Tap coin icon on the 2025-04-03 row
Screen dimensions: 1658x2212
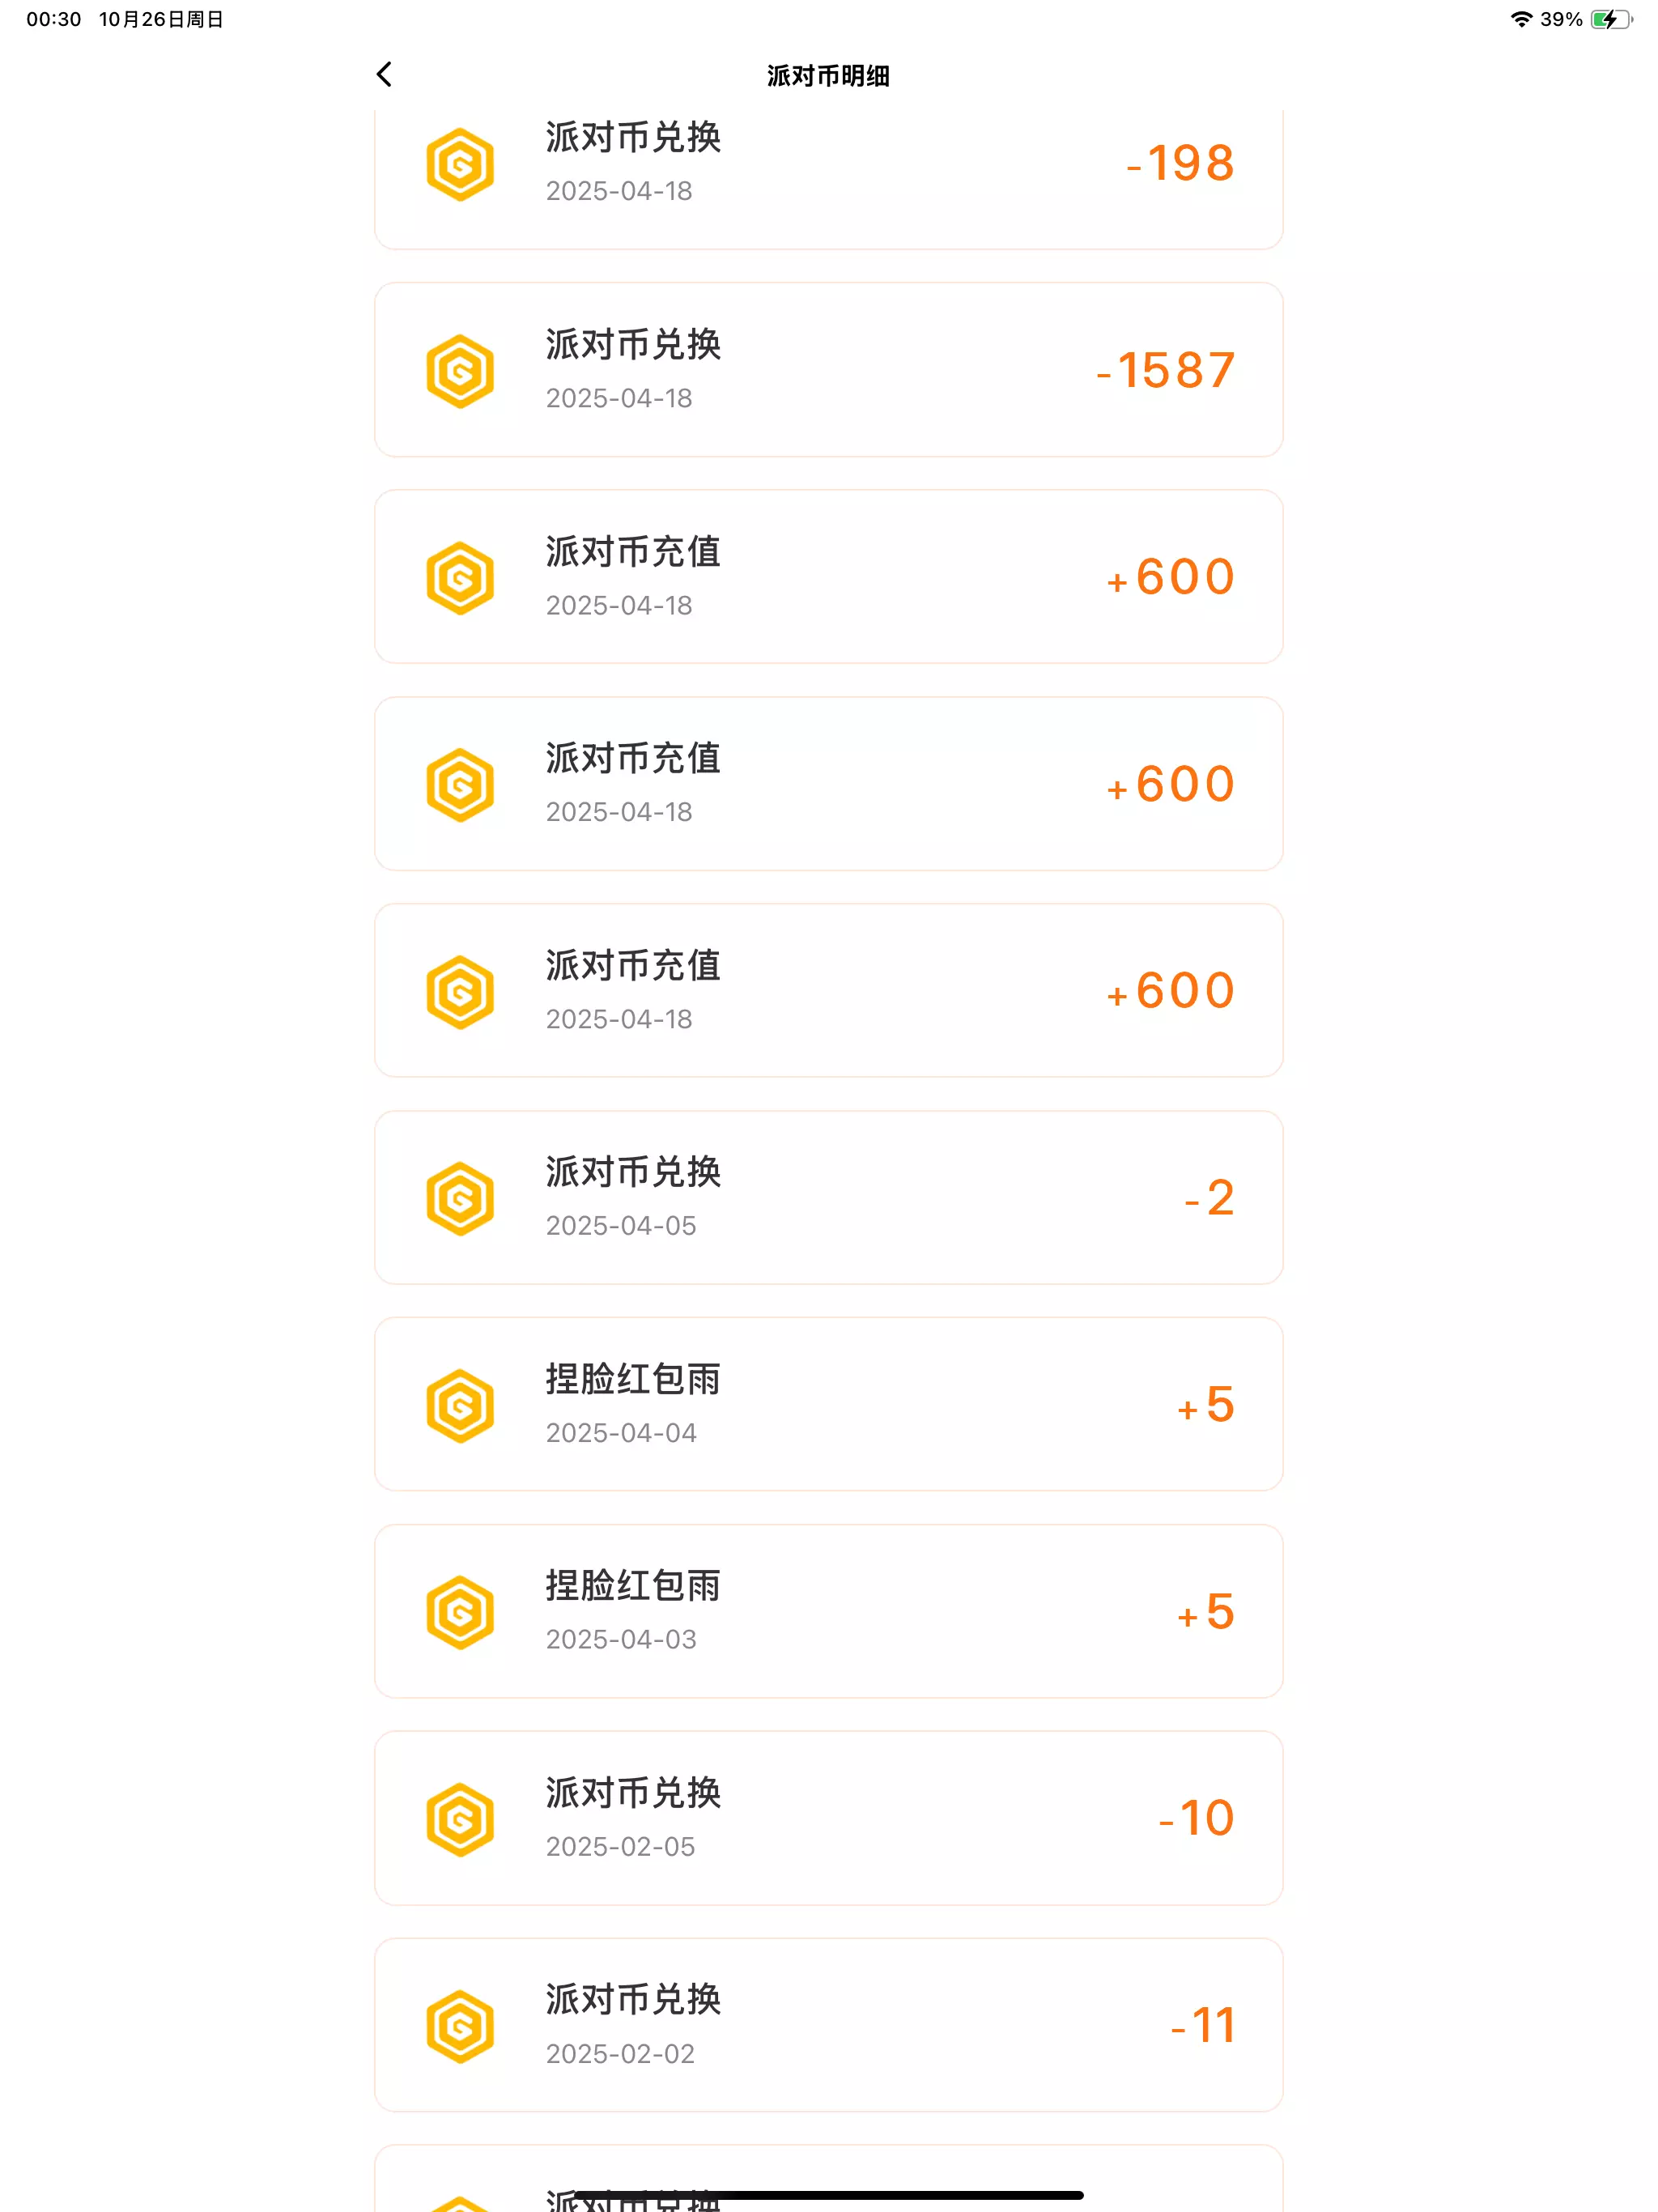click(460, 1612)
